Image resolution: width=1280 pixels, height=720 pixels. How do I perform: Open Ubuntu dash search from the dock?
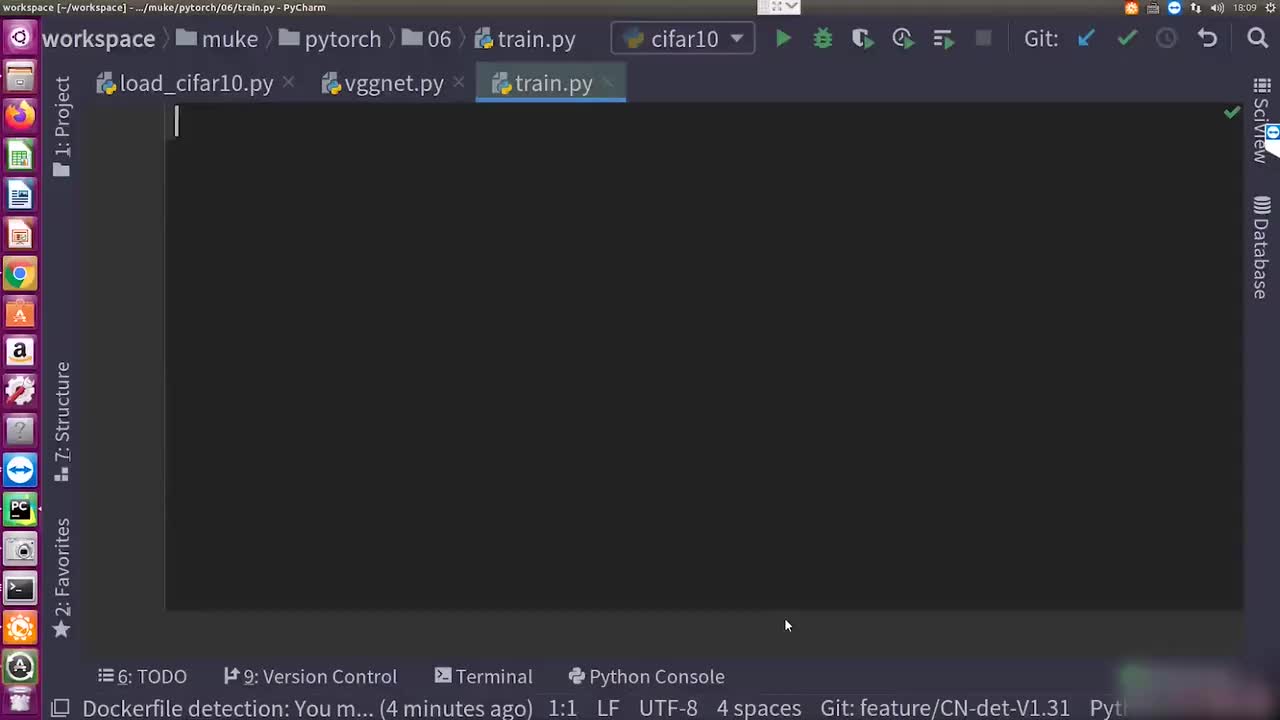point(20,39)
